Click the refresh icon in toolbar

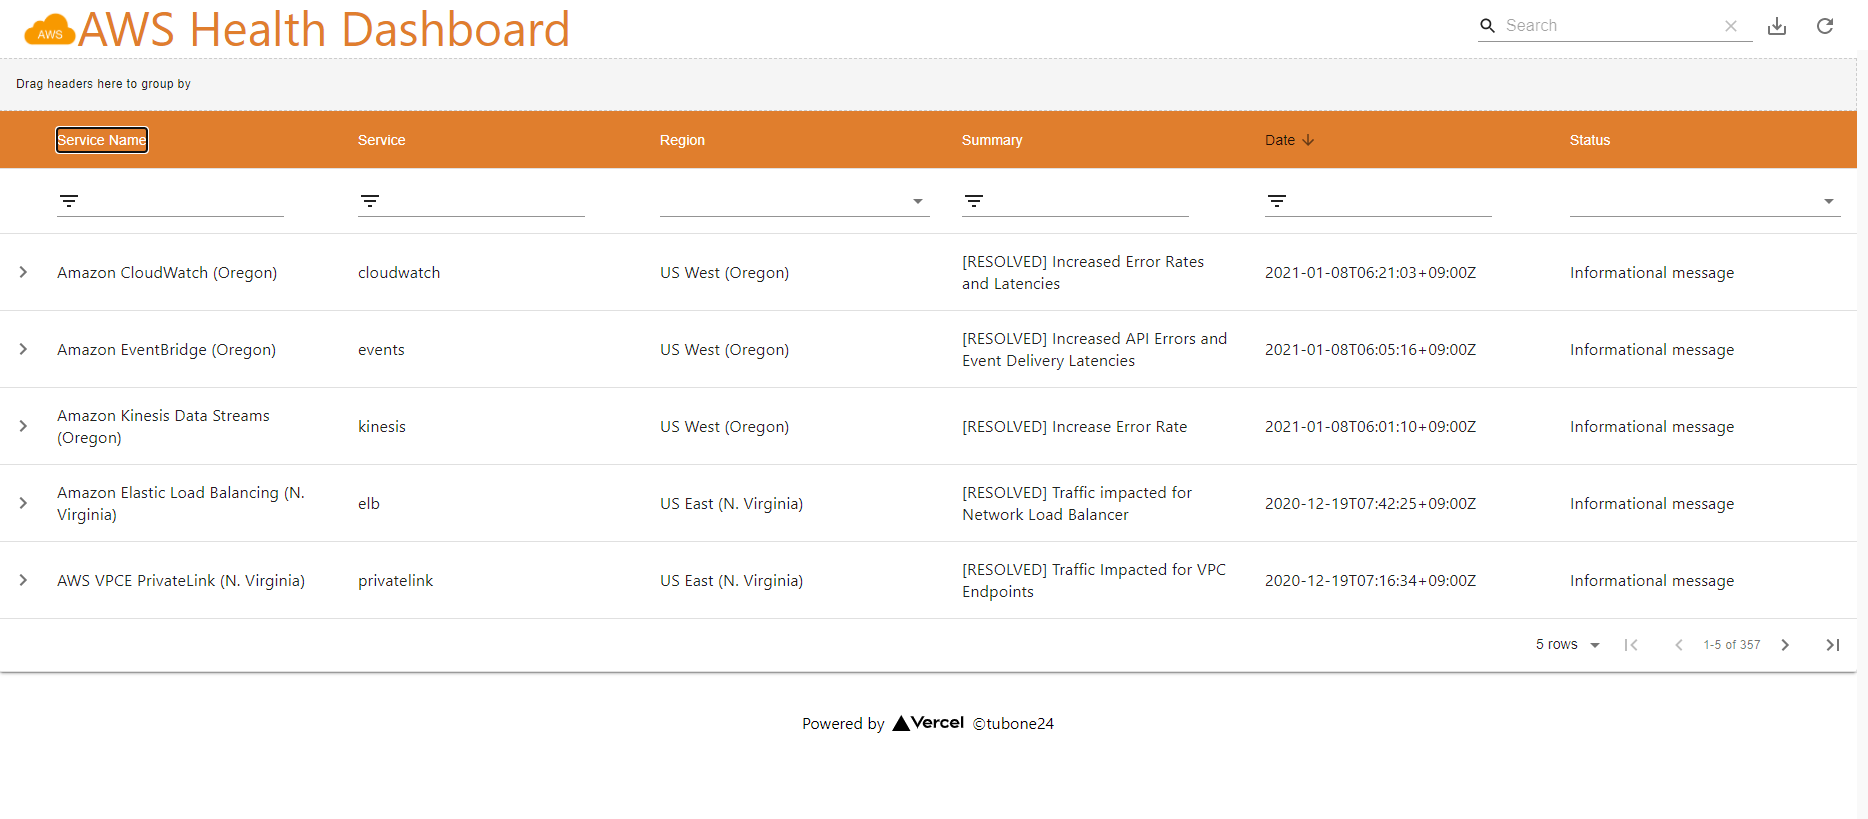coord(1824,26)
